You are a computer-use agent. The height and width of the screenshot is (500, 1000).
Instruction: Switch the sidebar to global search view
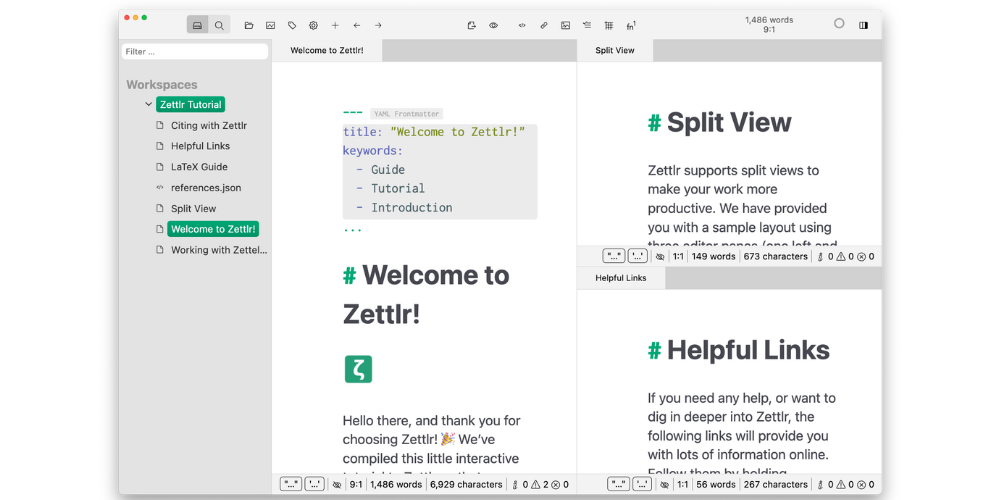tap(219, 25)
